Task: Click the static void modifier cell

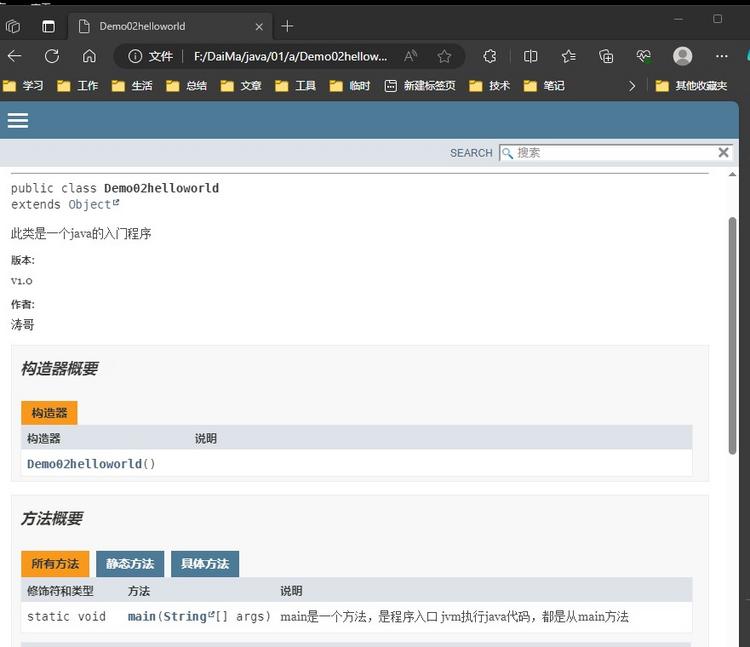Action: [x=66, y=616]
